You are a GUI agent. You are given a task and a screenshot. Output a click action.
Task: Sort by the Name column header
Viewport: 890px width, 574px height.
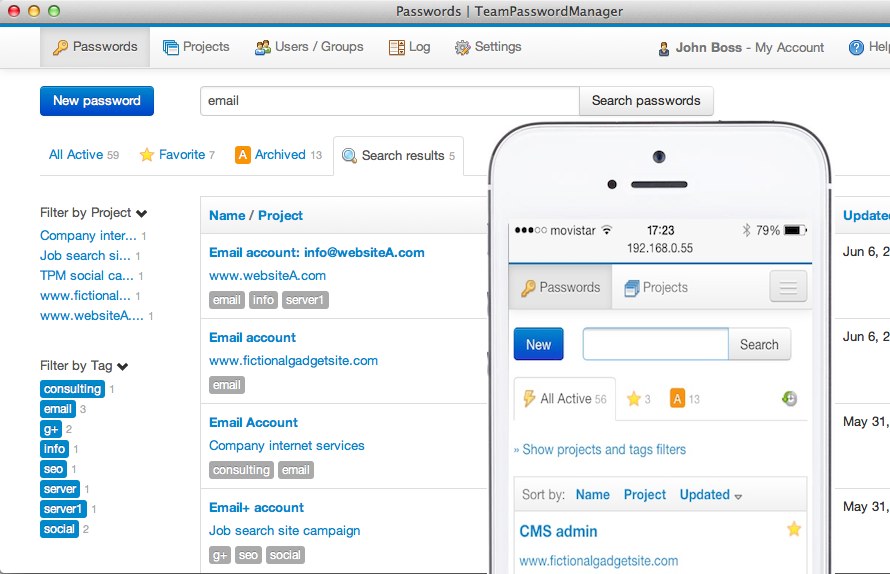click(x=227, y=216)
